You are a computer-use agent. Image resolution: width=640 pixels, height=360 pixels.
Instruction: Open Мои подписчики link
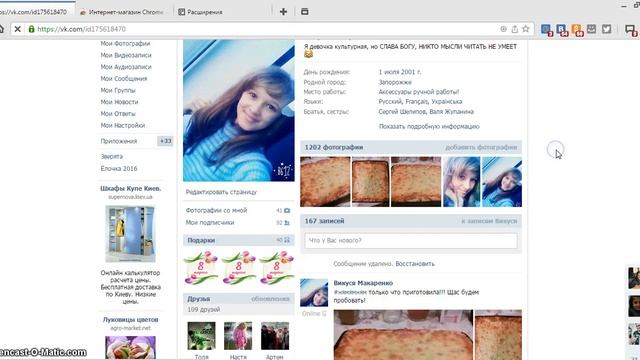(210, 222)
